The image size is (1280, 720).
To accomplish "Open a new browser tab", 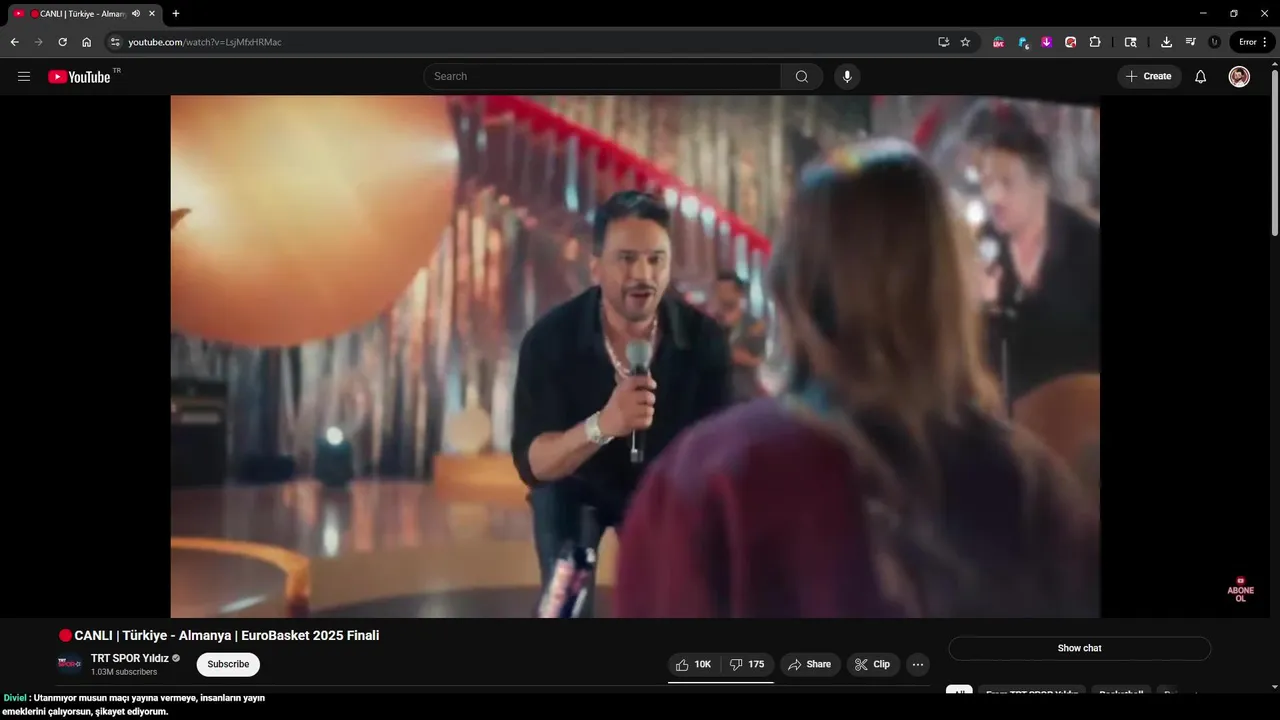I will click(x=176, y=13).
